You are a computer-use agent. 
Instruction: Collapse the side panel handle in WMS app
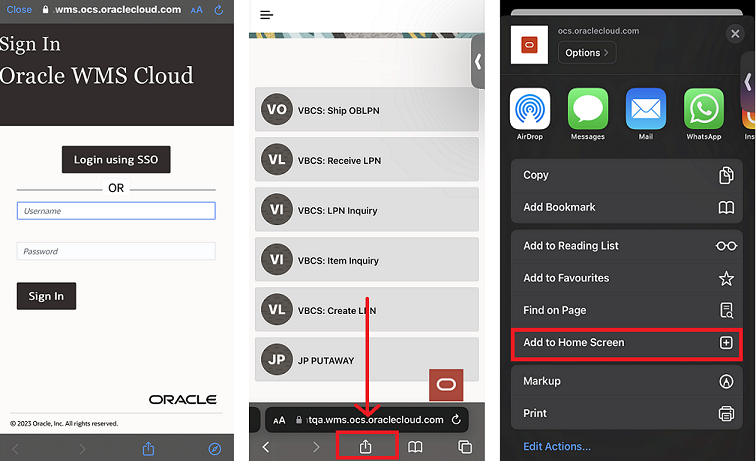478,62
